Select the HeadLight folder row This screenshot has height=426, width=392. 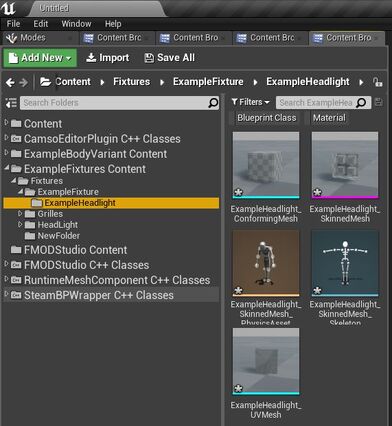(x=111, y=225)
